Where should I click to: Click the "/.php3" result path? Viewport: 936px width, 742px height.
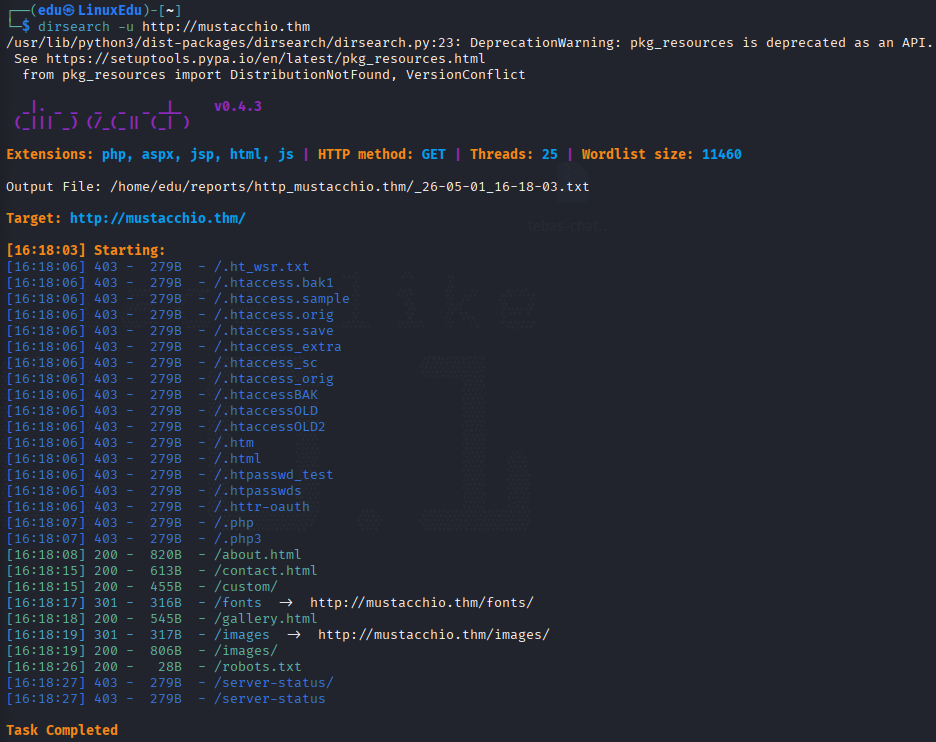click(x=238, y=539)
